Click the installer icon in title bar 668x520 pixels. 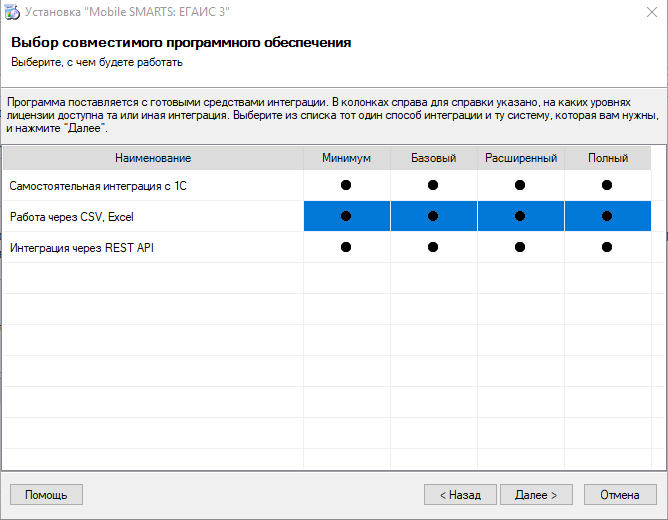(12, 12)
